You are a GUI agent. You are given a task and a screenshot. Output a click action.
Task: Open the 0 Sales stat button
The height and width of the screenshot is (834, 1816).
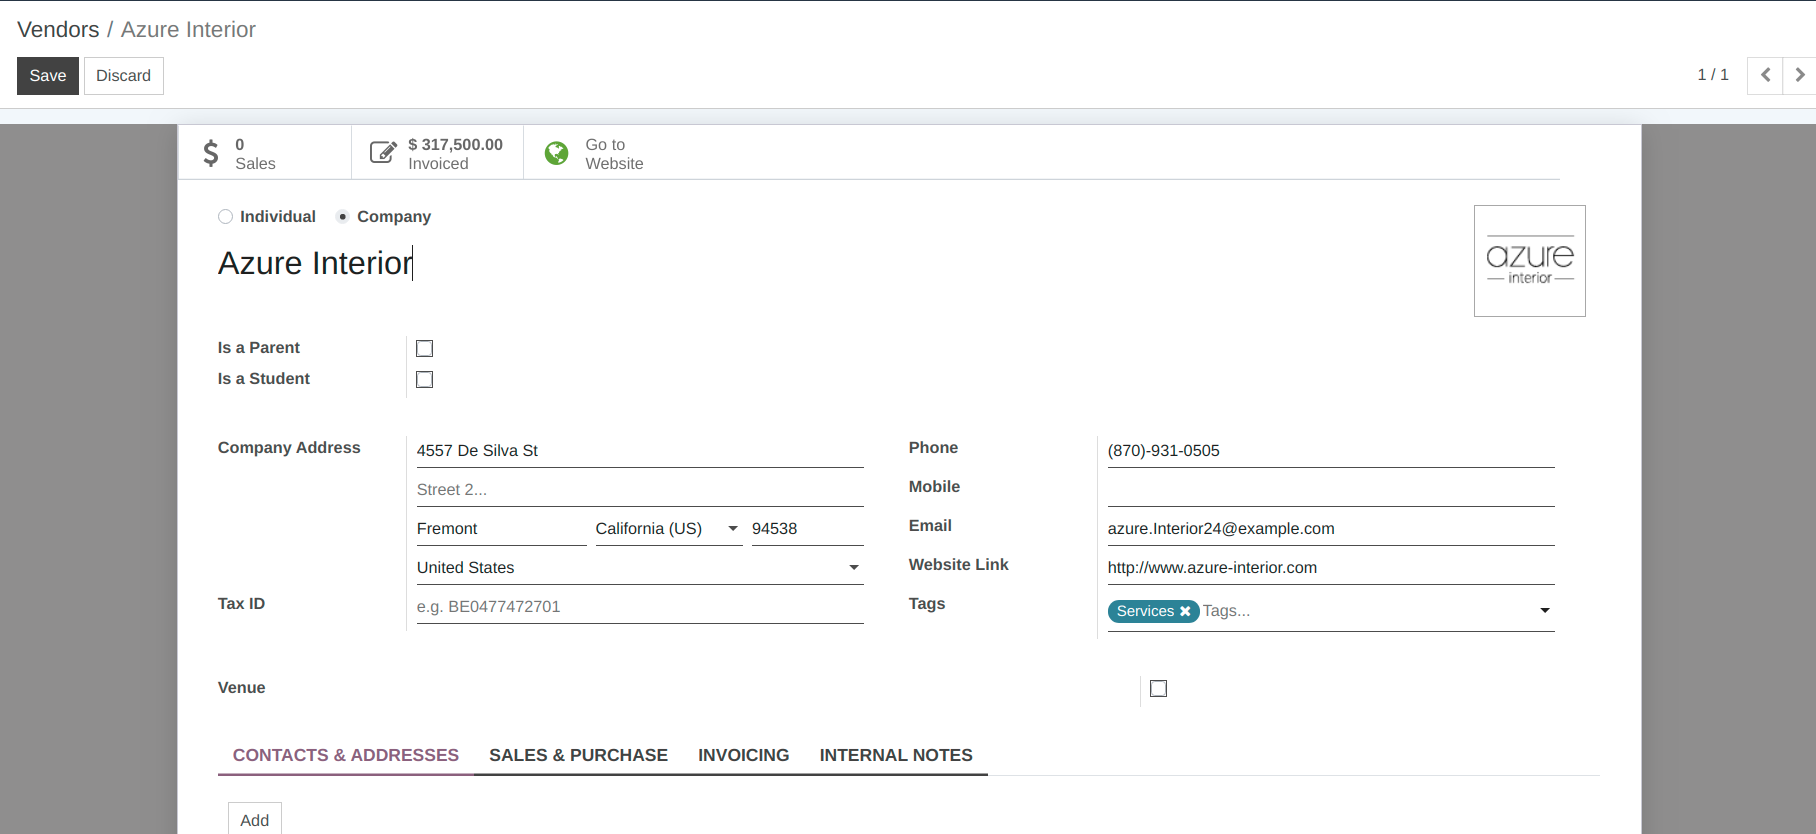pos(265,153)
